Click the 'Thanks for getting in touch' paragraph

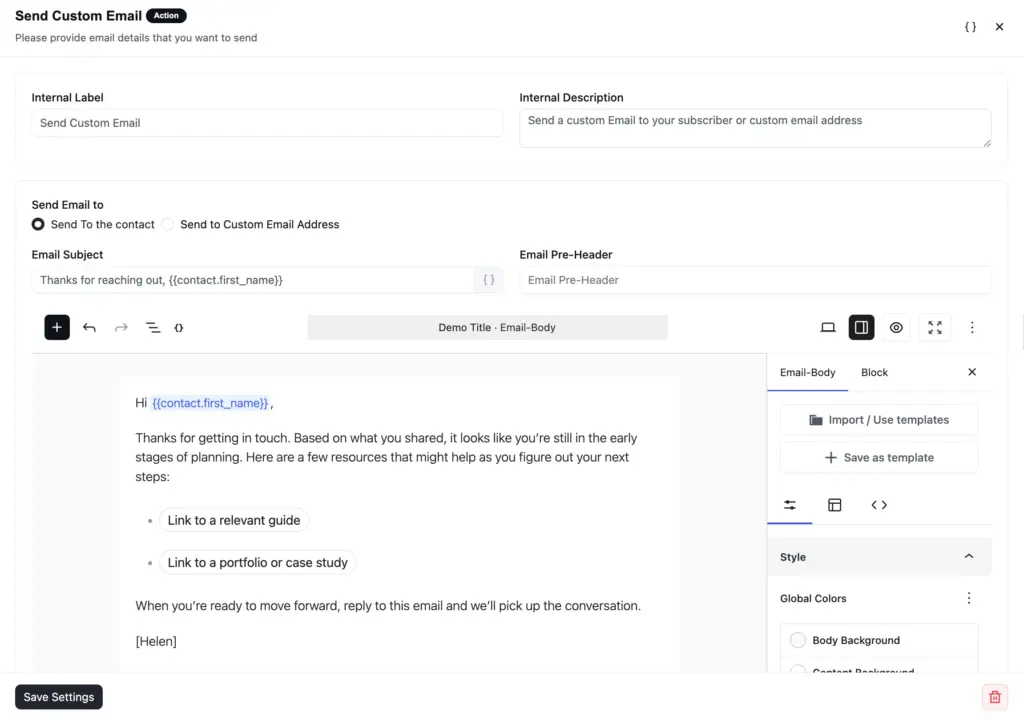(386, 457)
